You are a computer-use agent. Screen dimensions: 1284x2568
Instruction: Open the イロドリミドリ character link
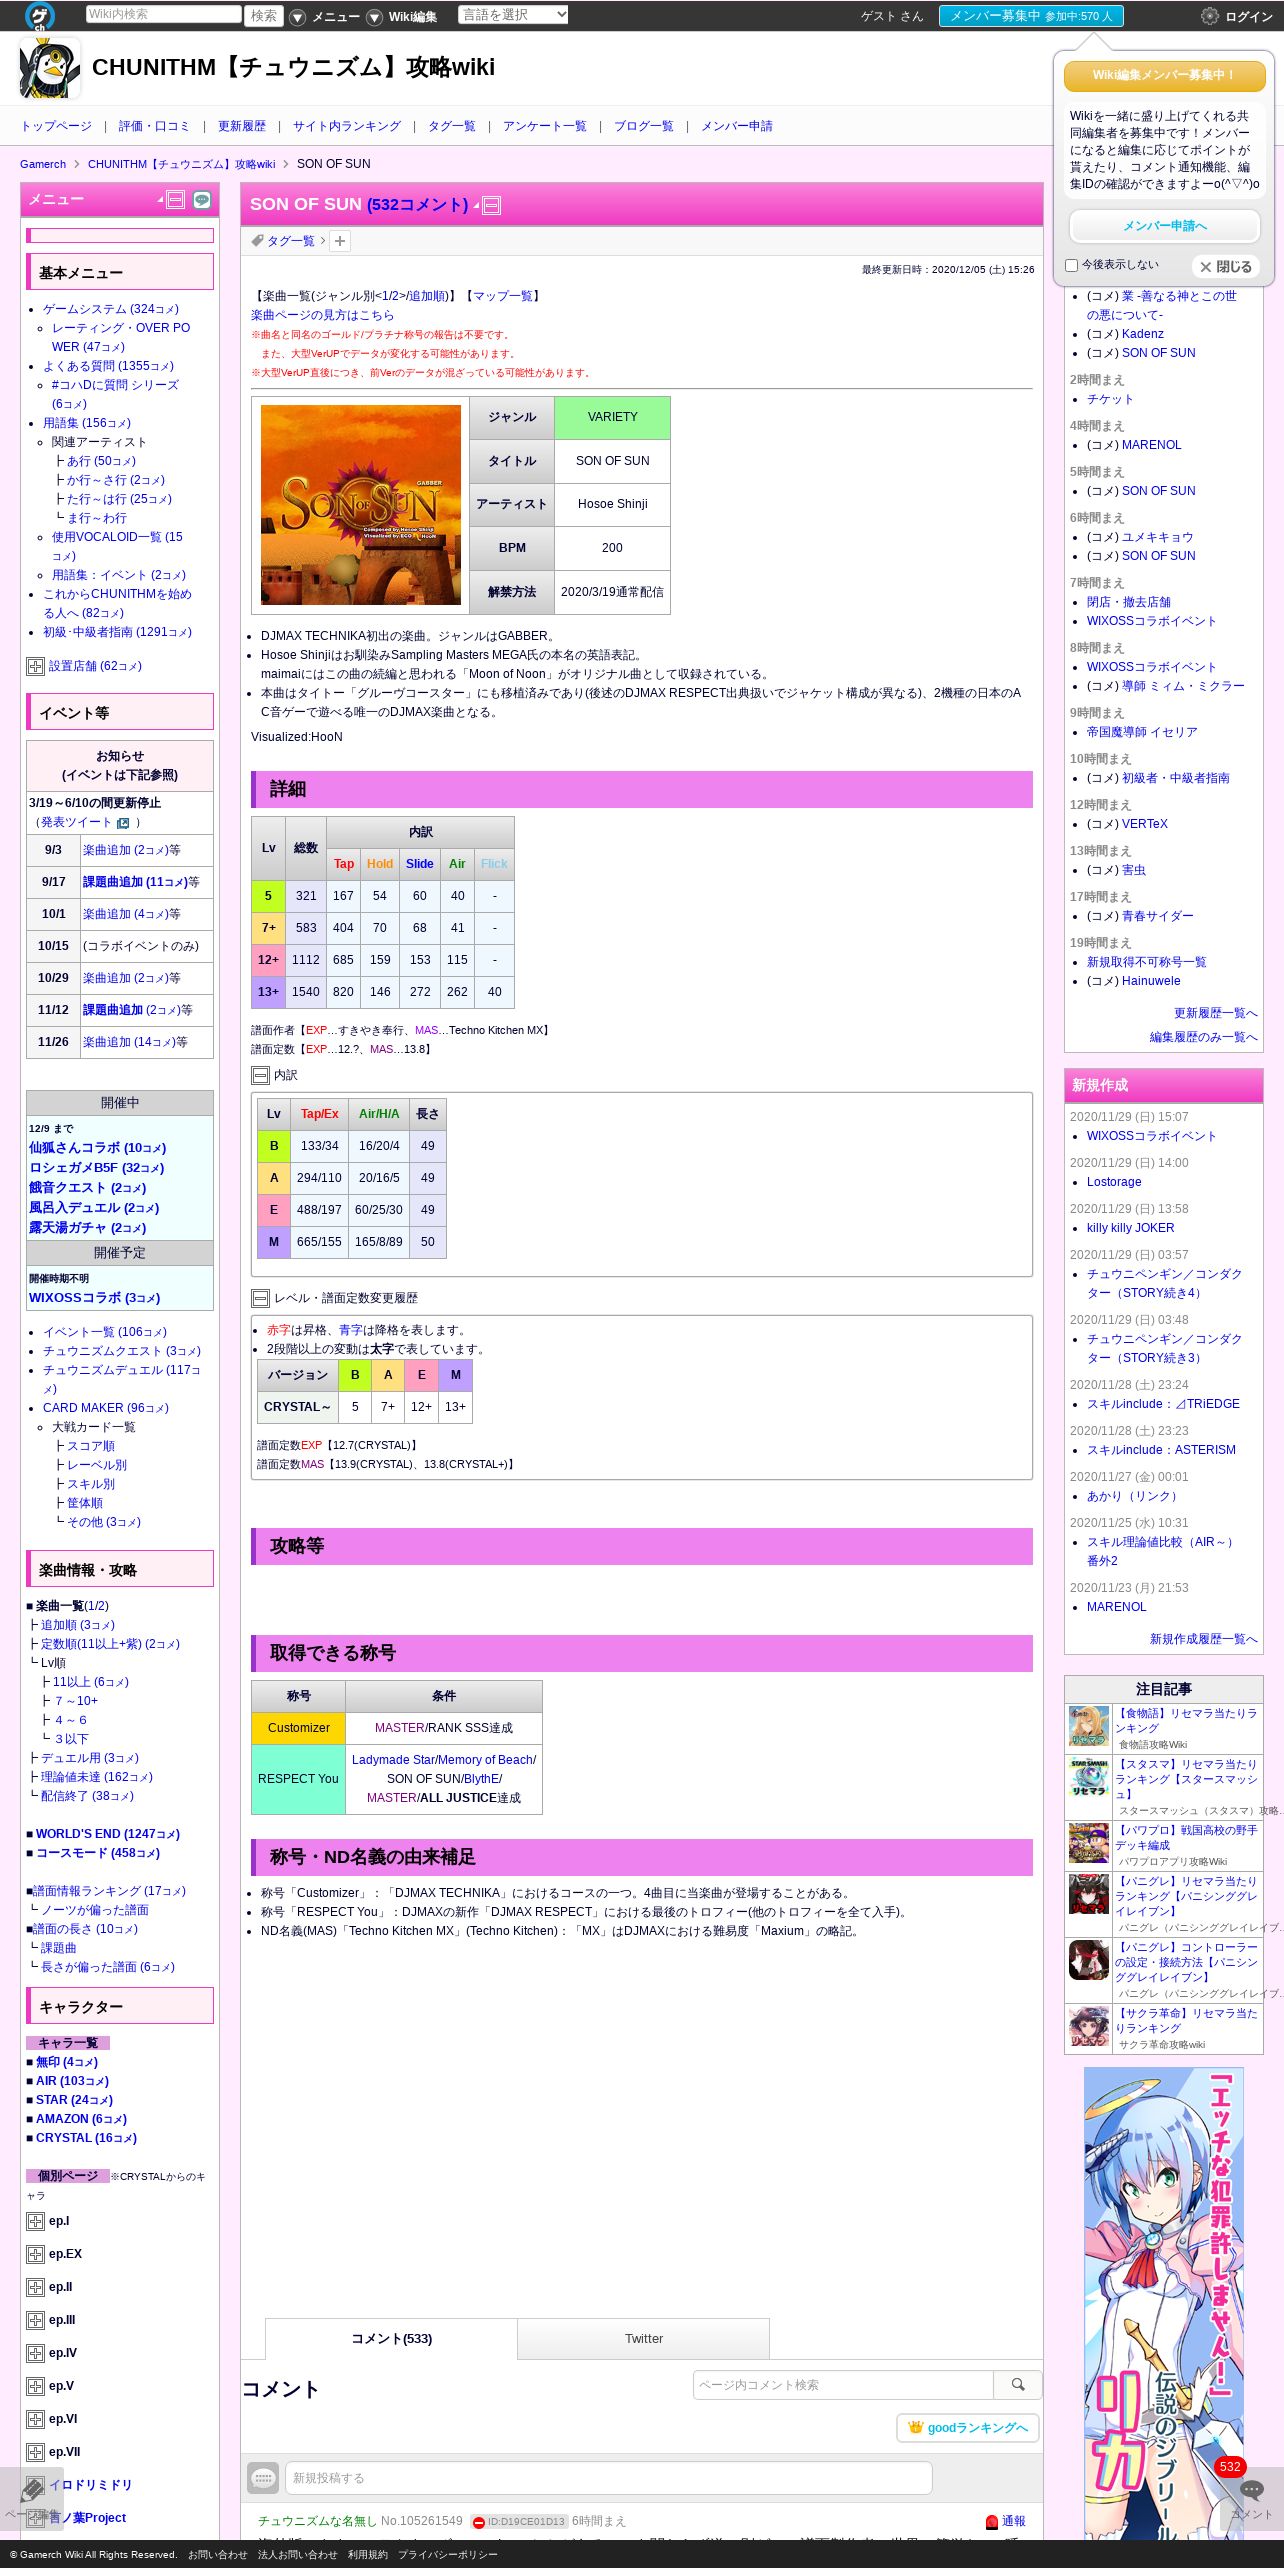click(90, 2484)
